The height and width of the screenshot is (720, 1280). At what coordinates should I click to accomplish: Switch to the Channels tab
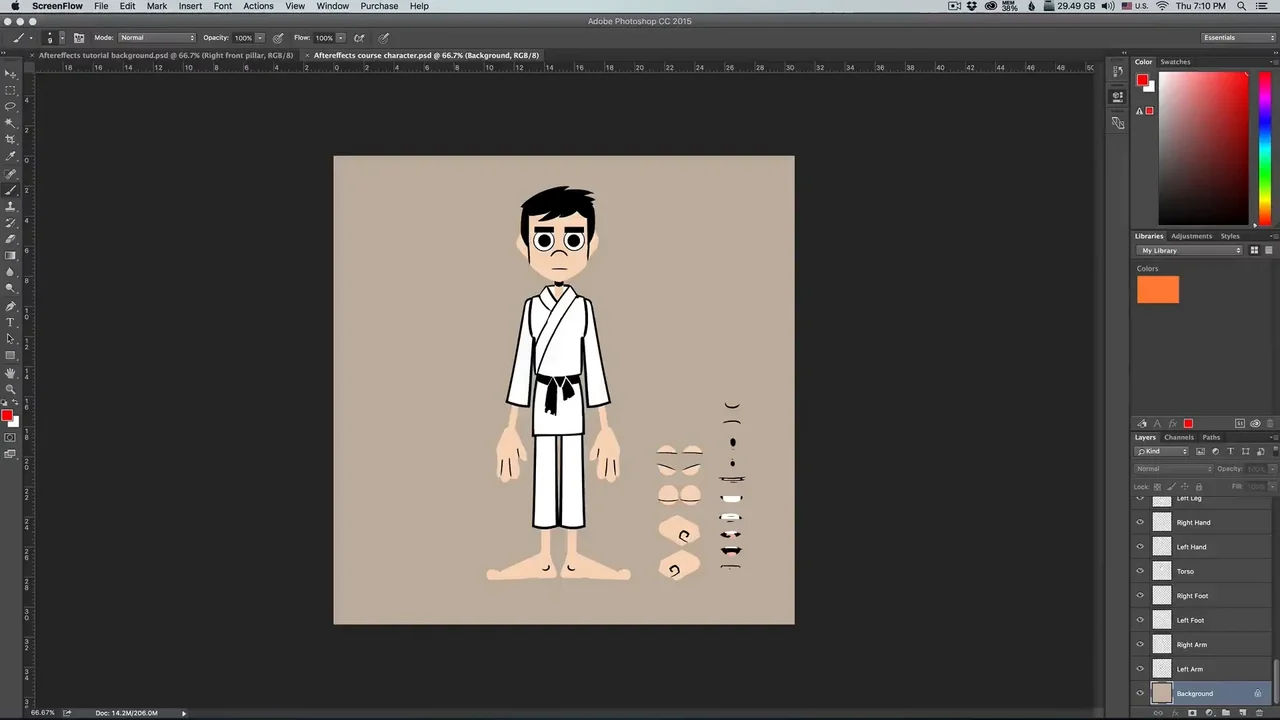point(1178,437)
